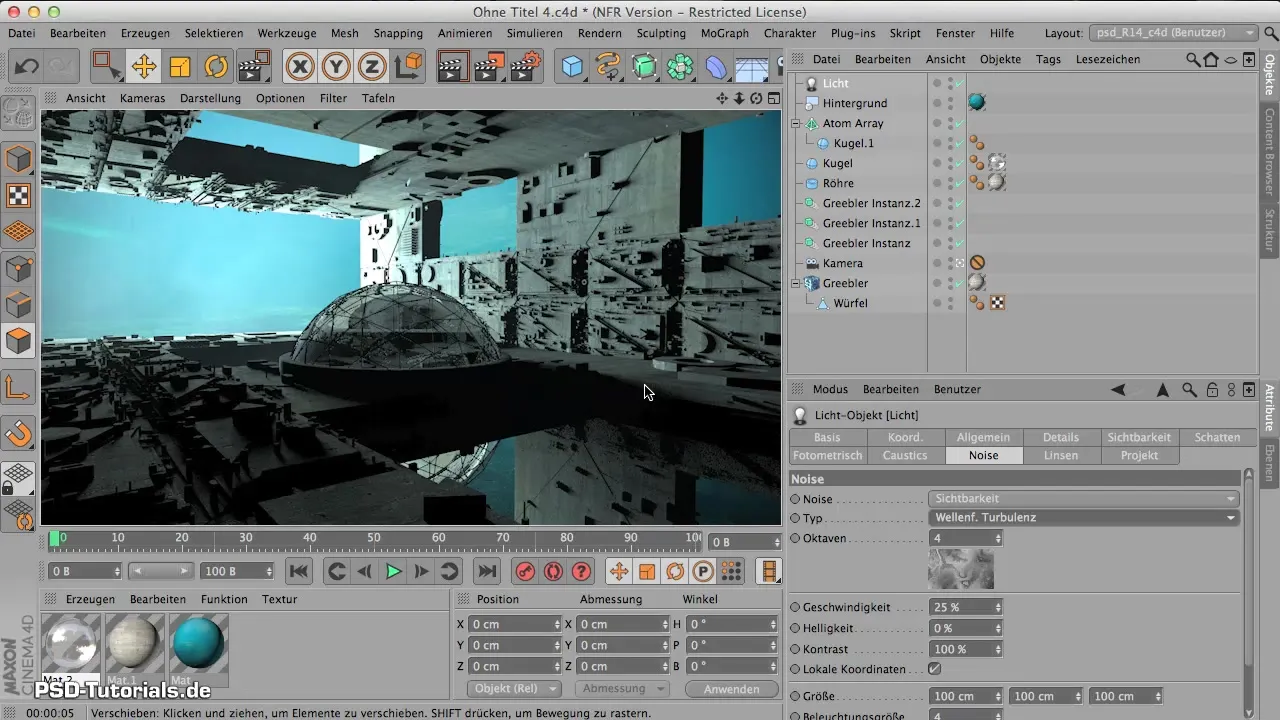This screenshot has width=1280, height=720.
Task: Open render settings gear clapperboard icon
Action: click(x=526, y=67)
